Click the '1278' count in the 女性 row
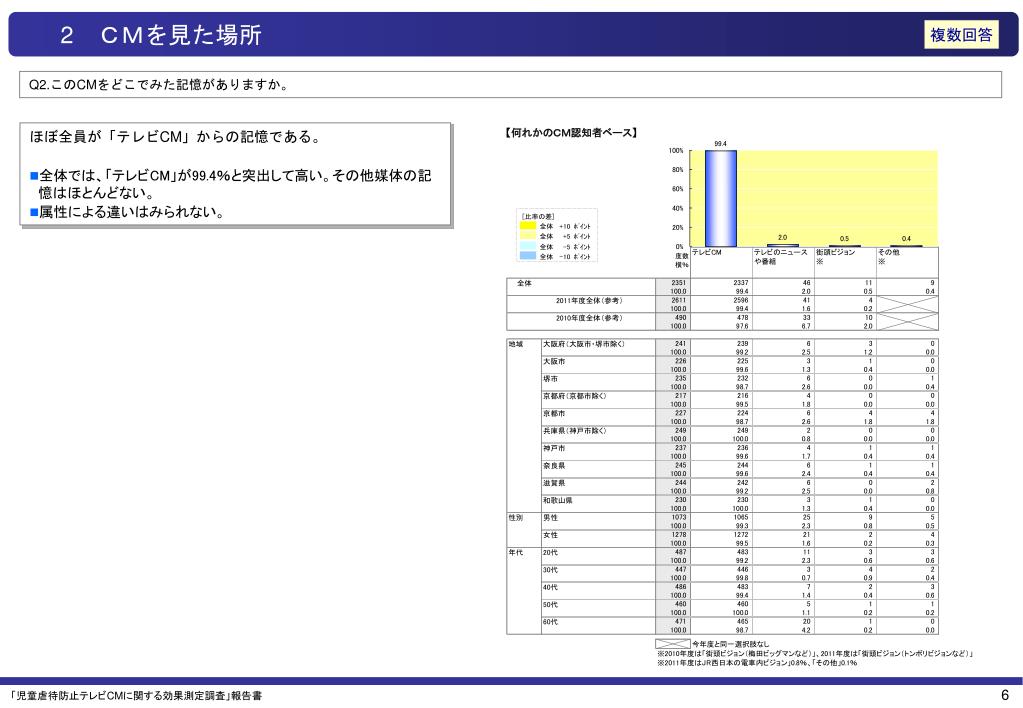The height and width of the screenshot is (708, 1023). [679, 535]
